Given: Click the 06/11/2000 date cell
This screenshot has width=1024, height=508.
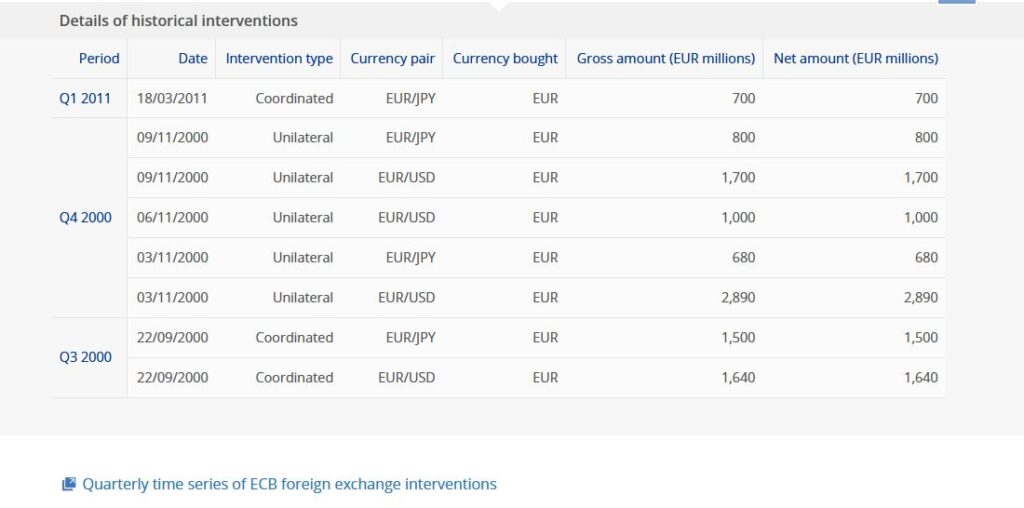Looking at the screenshot, I should [172, 217].
